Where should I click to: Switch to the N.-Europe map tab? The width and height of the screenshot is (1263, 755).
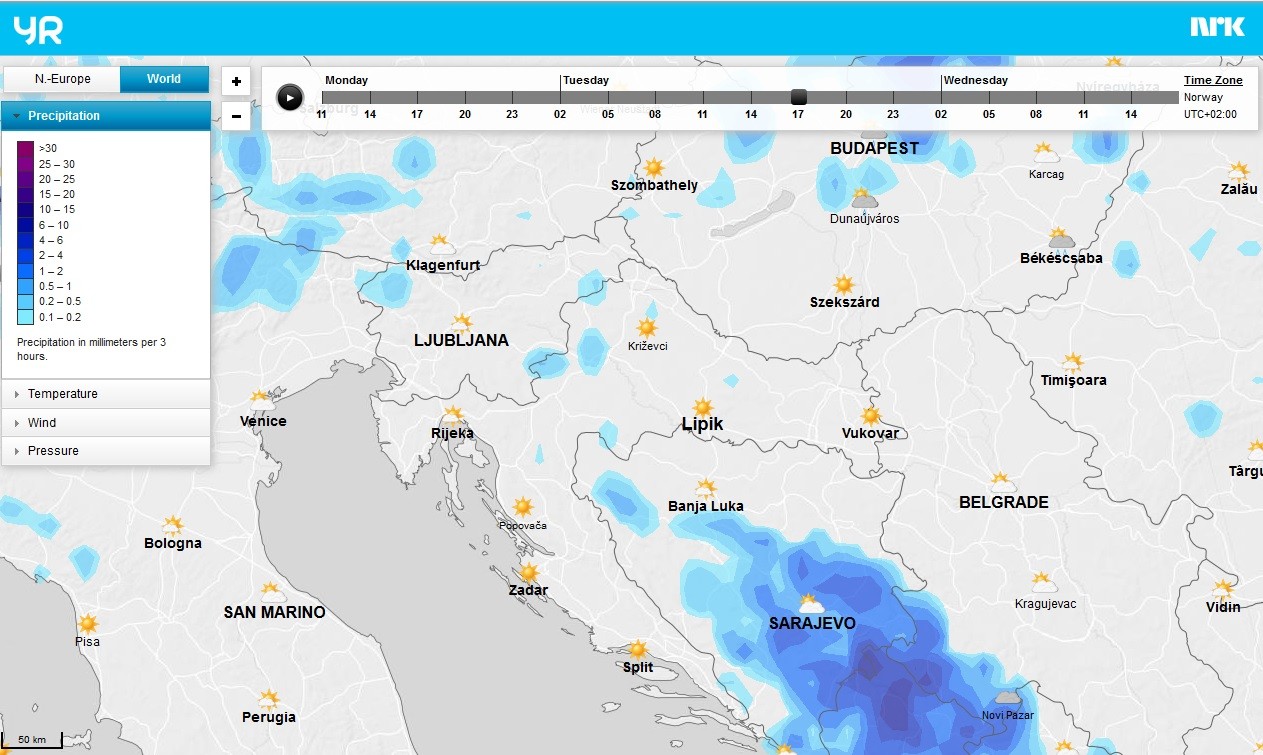click(x=62, y=79)
